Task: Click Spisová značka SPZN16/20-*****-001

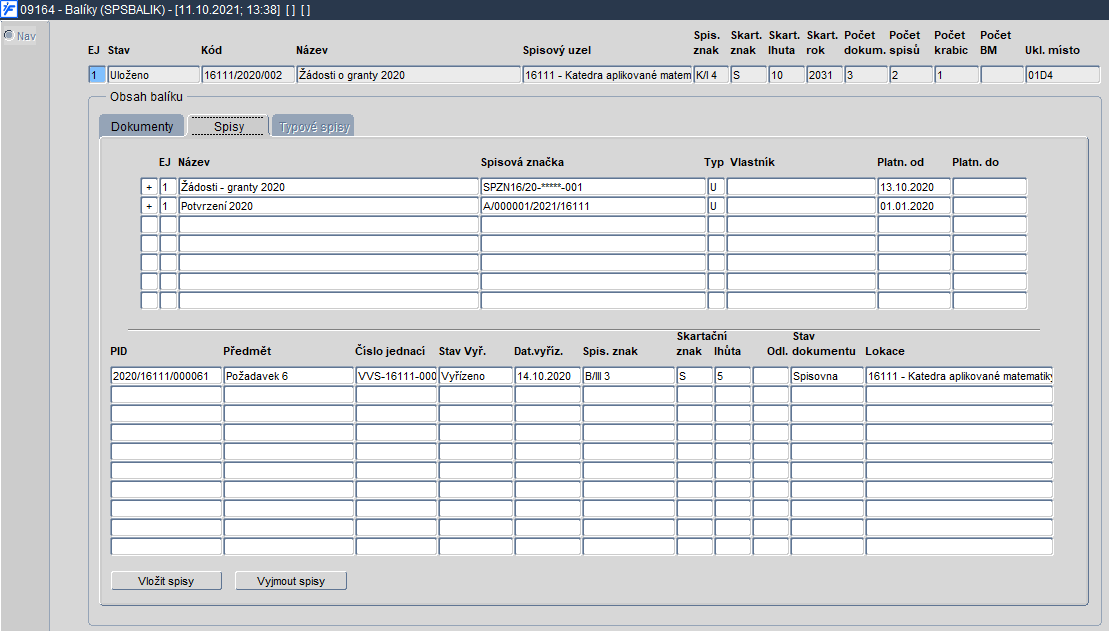Action: point(593,187)
